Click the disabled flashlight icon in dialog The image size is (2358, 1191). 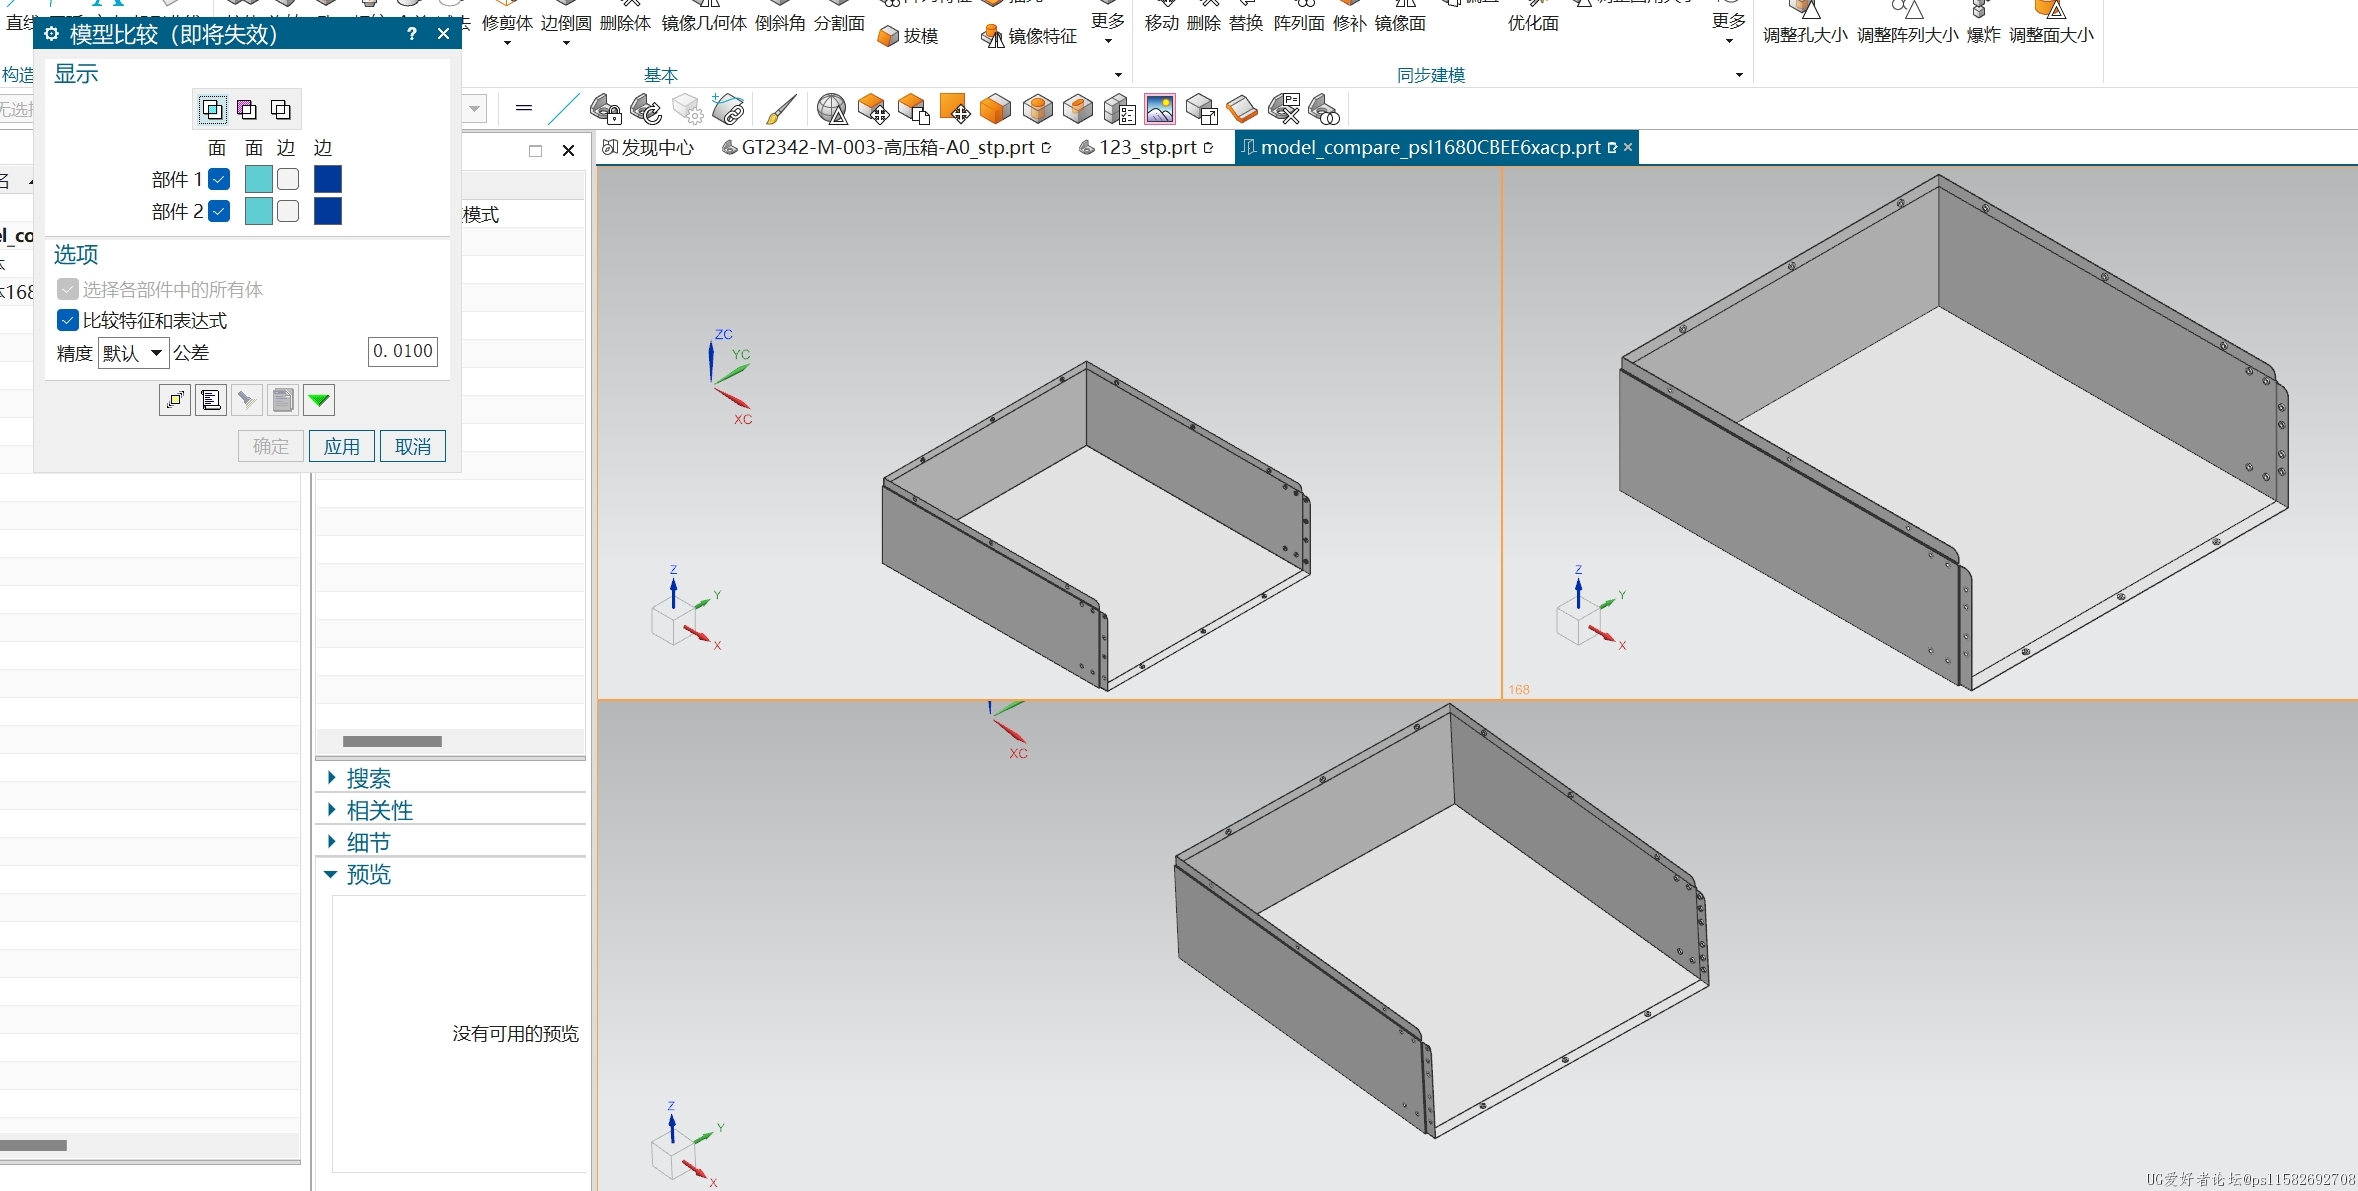click(x=247, y=400)
